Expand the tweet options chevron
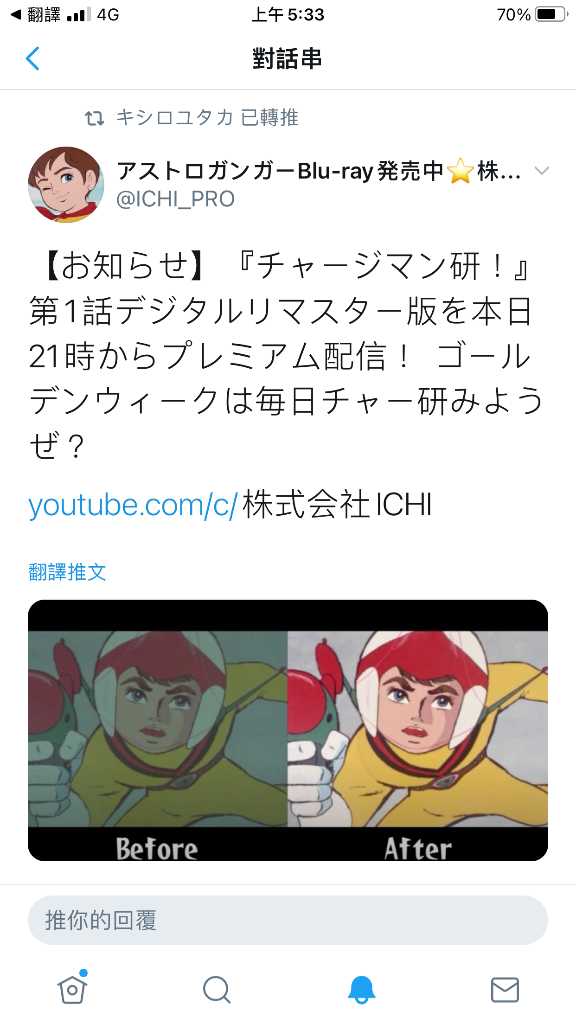 point(541,171)
